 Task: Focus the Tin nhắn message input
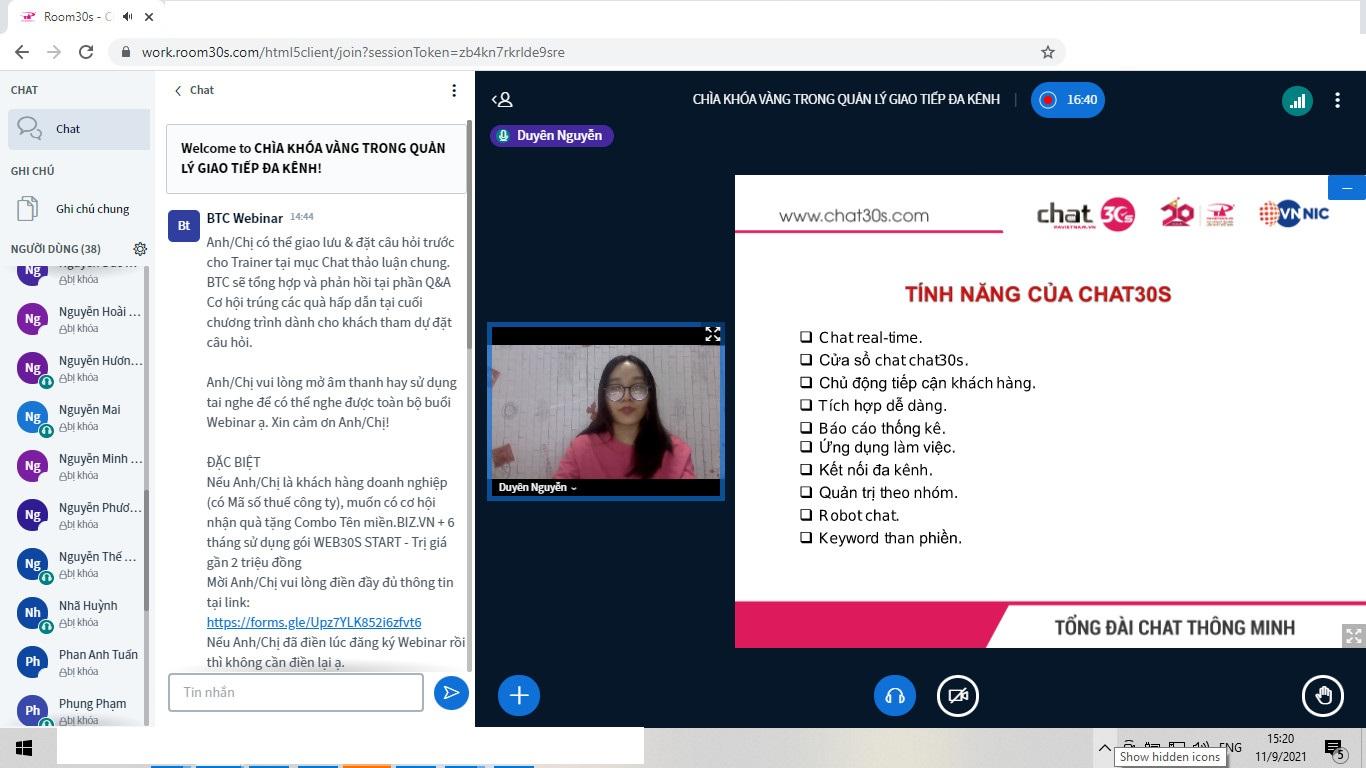point(296,692)
